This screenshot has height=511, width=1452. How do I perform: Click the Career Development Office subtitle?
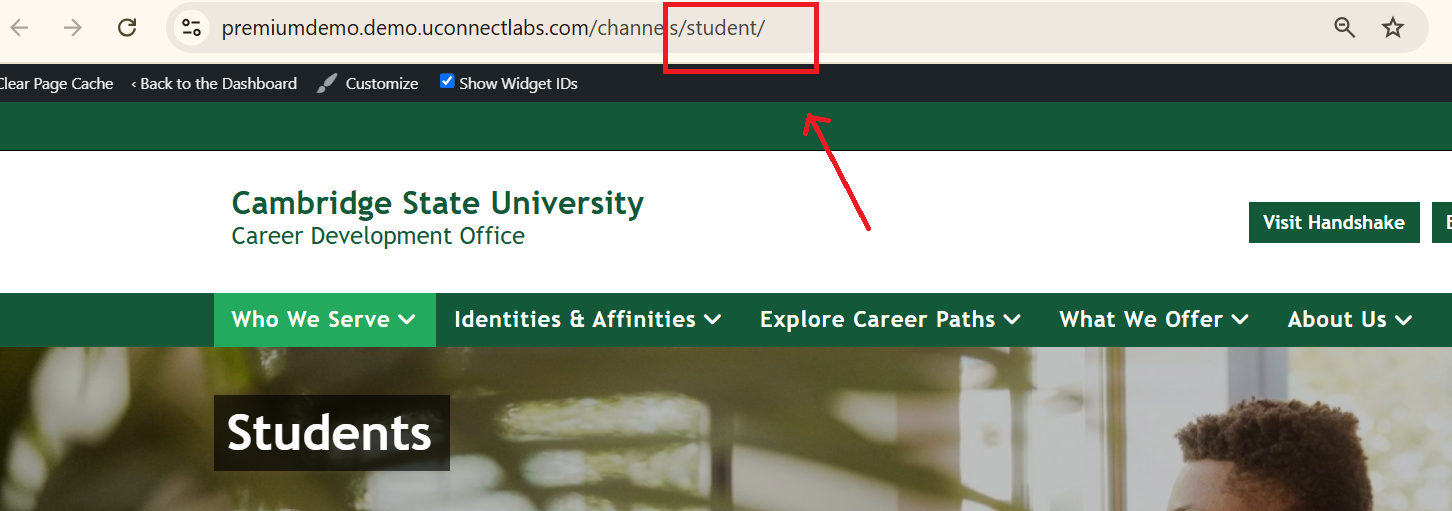point(378,236)
